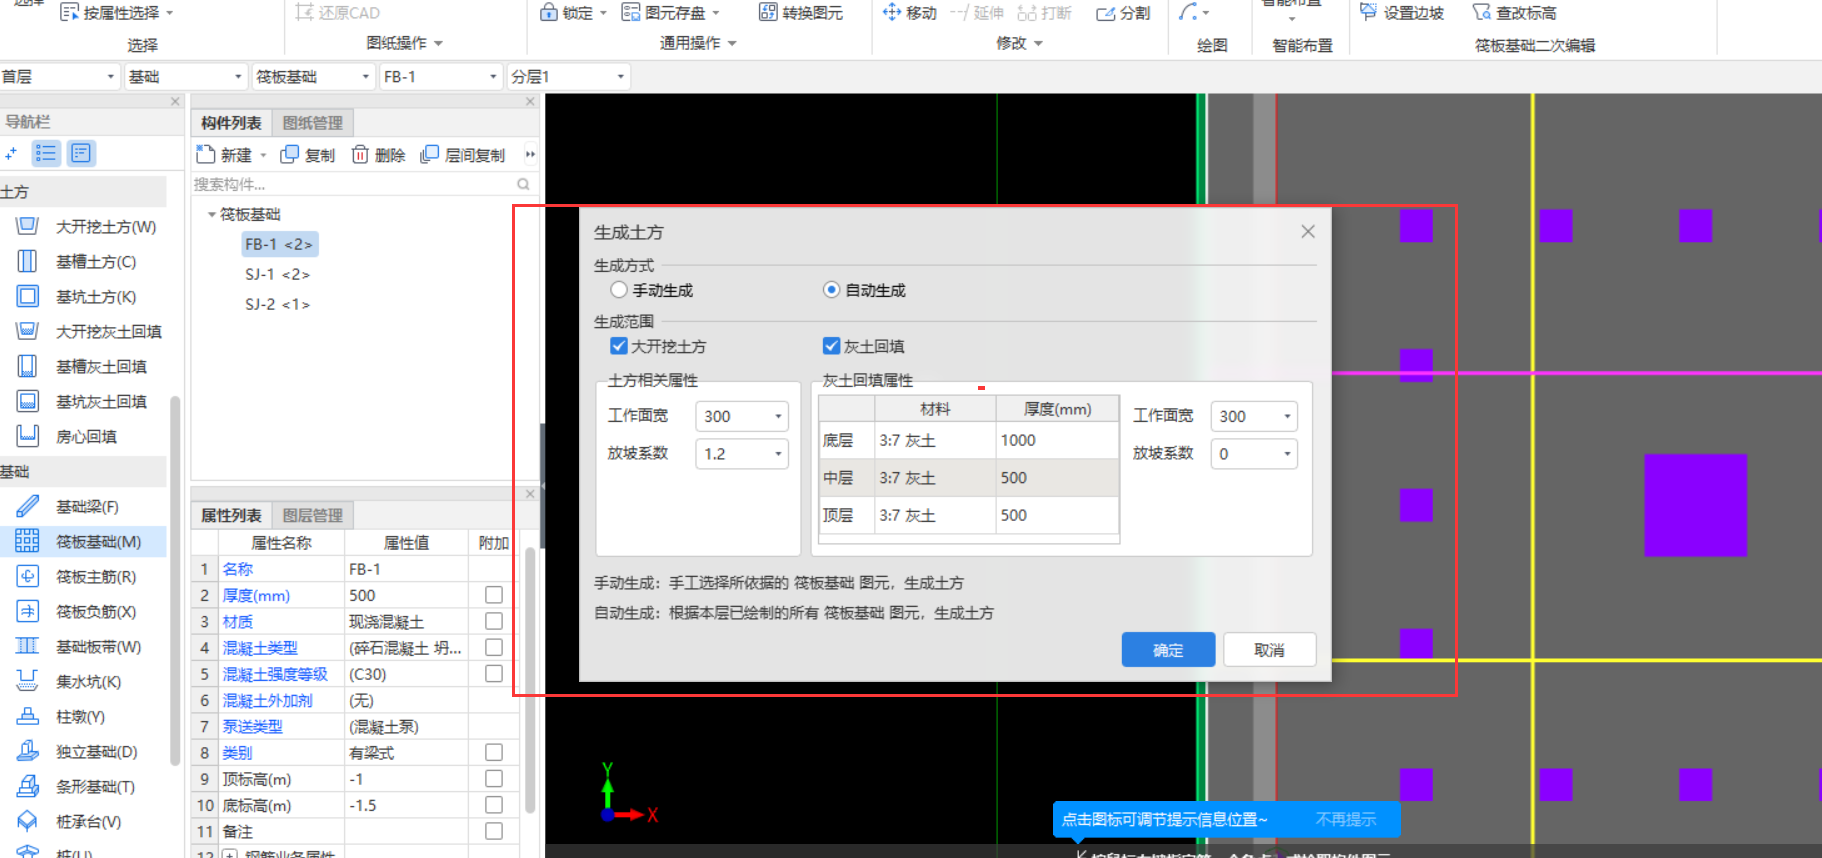Click 查改标高 tool
The width and height of the screenshot is (1822, 858).
[x=1514, y=13]
